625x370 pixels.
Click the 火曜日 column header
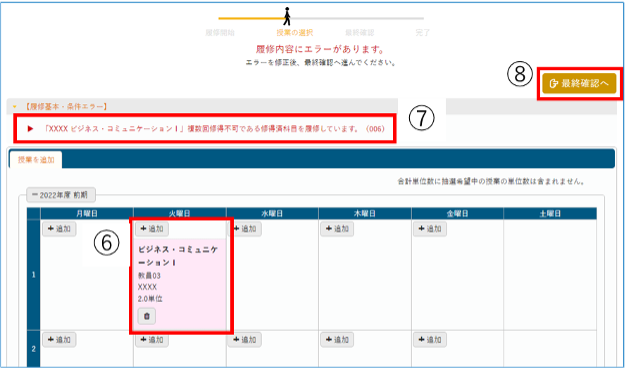tap(180, 214)
